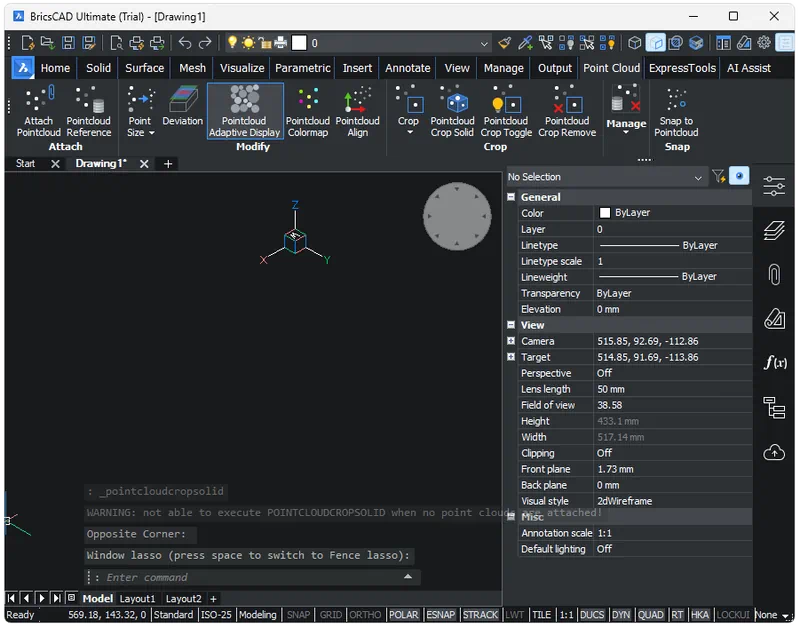Add a new layout with plus button
800x628 pixels.
click(214, 599)
